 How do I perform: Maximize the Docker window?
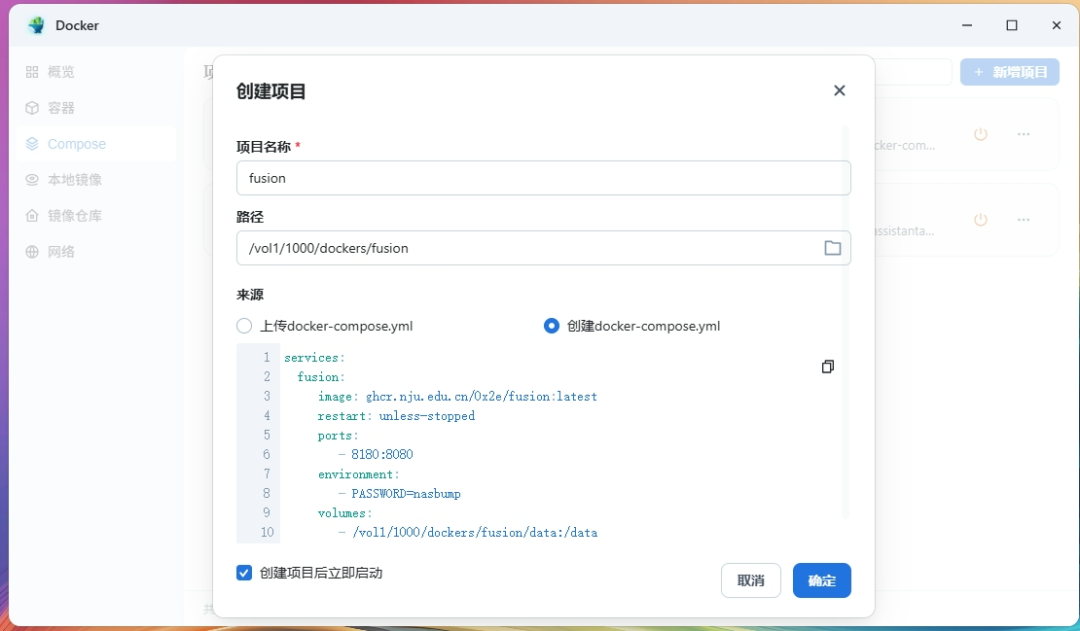(1012, 25)
